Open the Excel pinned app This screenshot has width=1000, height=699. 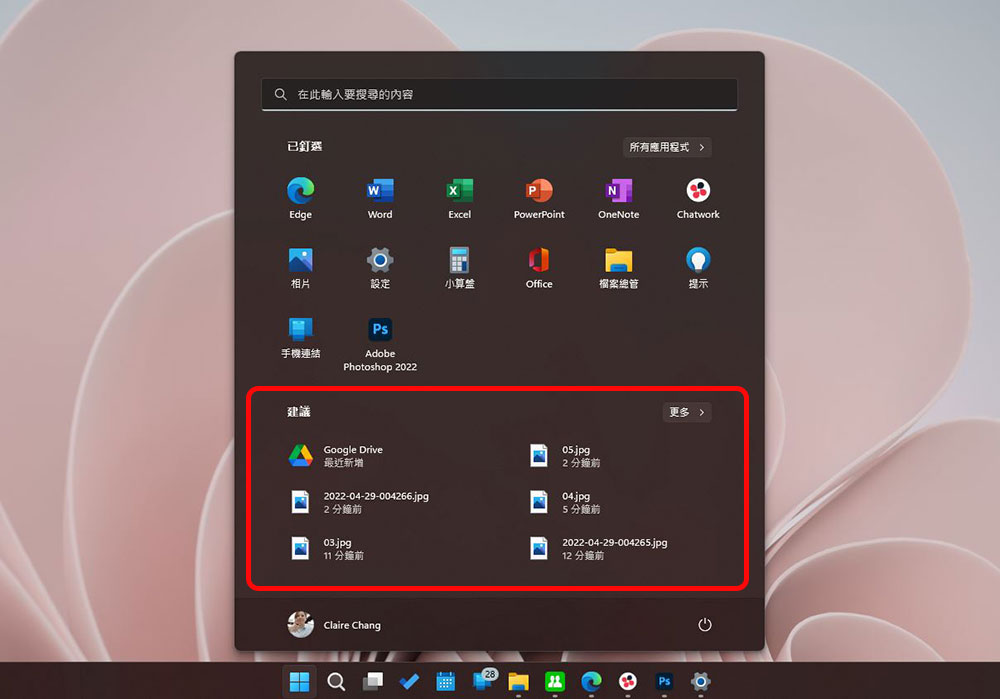click(x=459, y=198)
